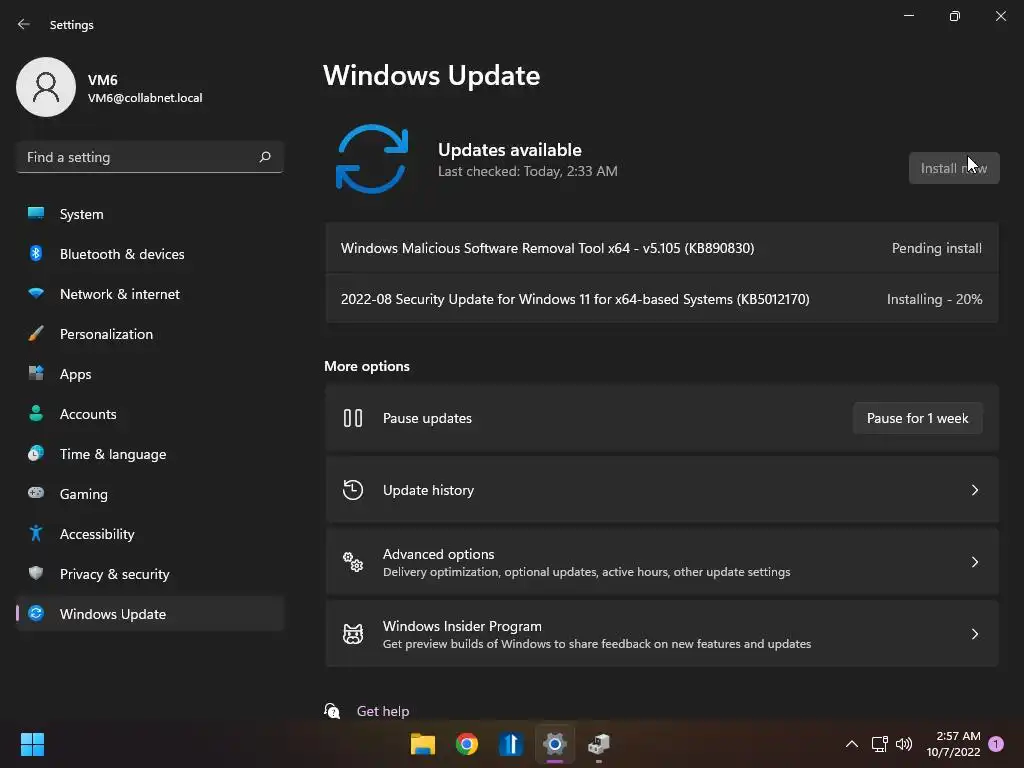Open File Explorer from taskbar
Viewport: 1024px width, 768px height.
[x=423, y=744]
